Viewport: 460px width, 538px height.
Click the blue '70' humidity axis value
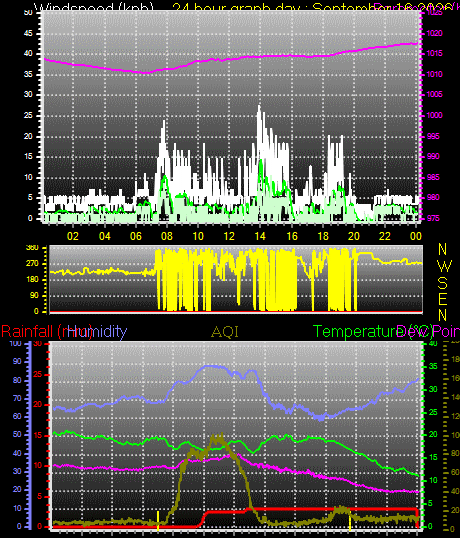tap(17, 398)
